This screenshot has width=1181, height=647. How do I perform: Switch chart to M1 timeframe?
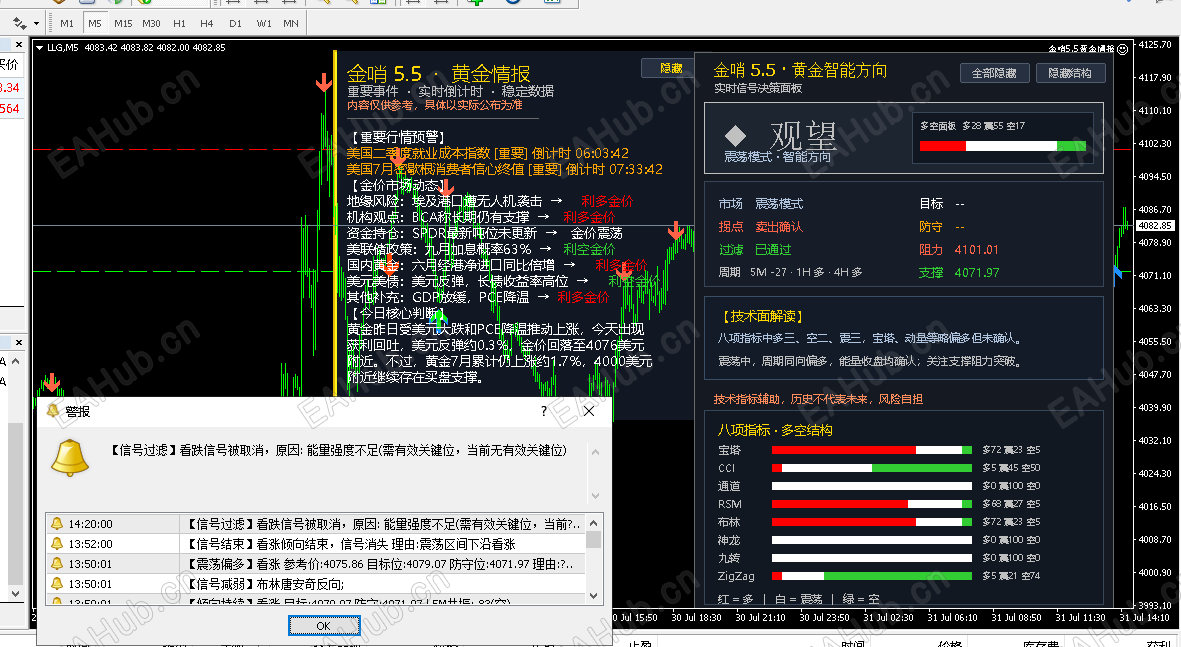click(67, 23)
